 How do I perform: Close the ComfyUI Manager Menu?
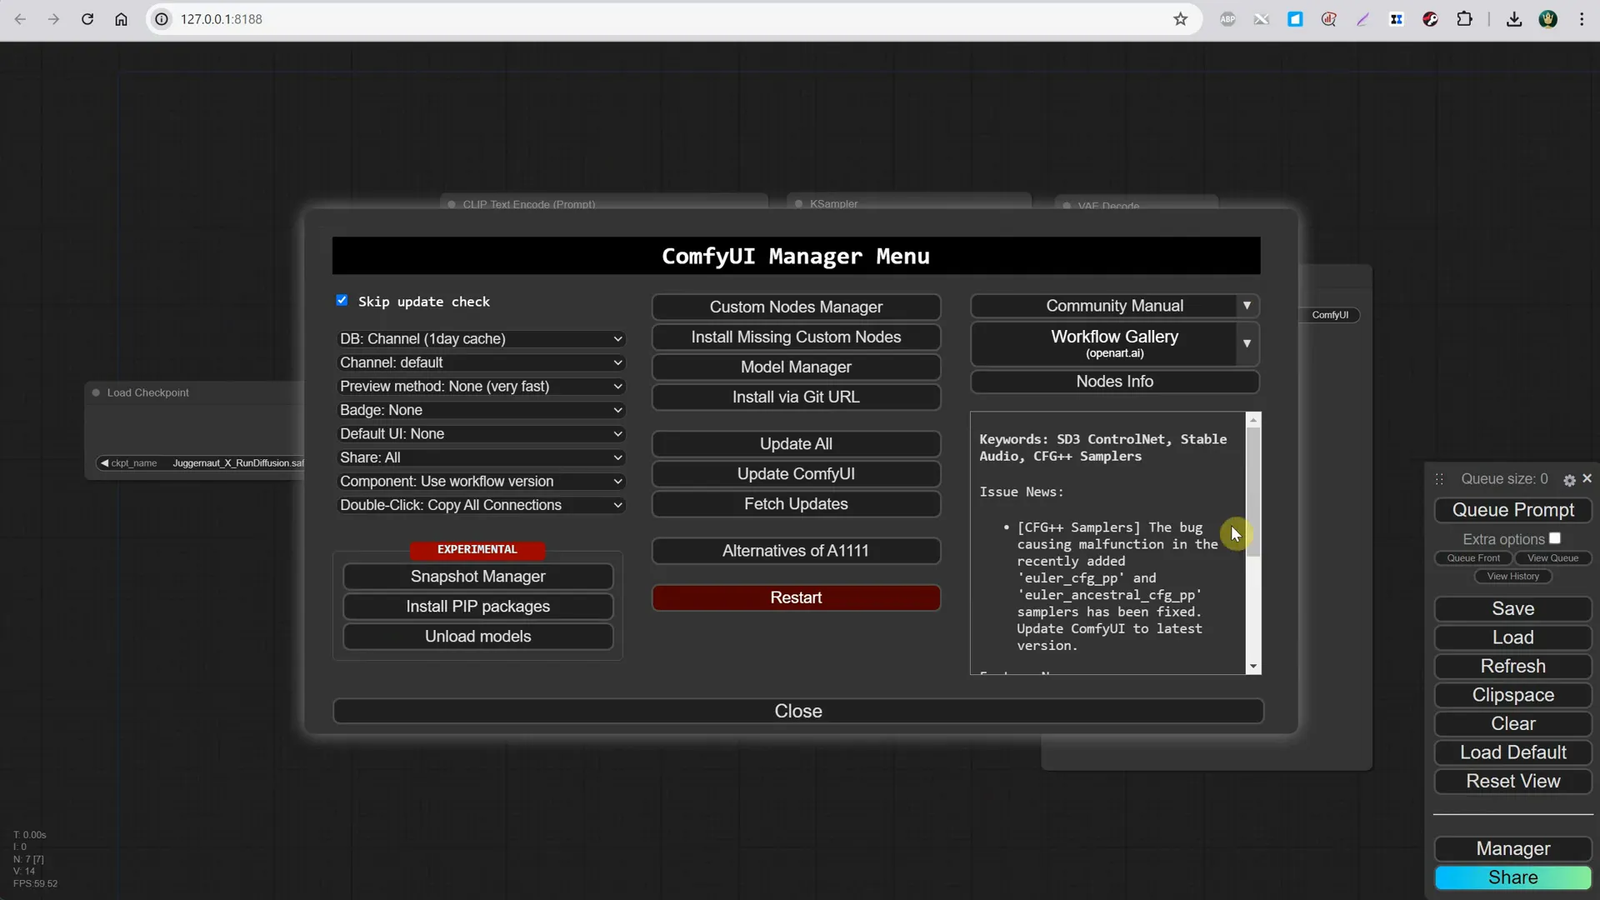click(798, 711)
